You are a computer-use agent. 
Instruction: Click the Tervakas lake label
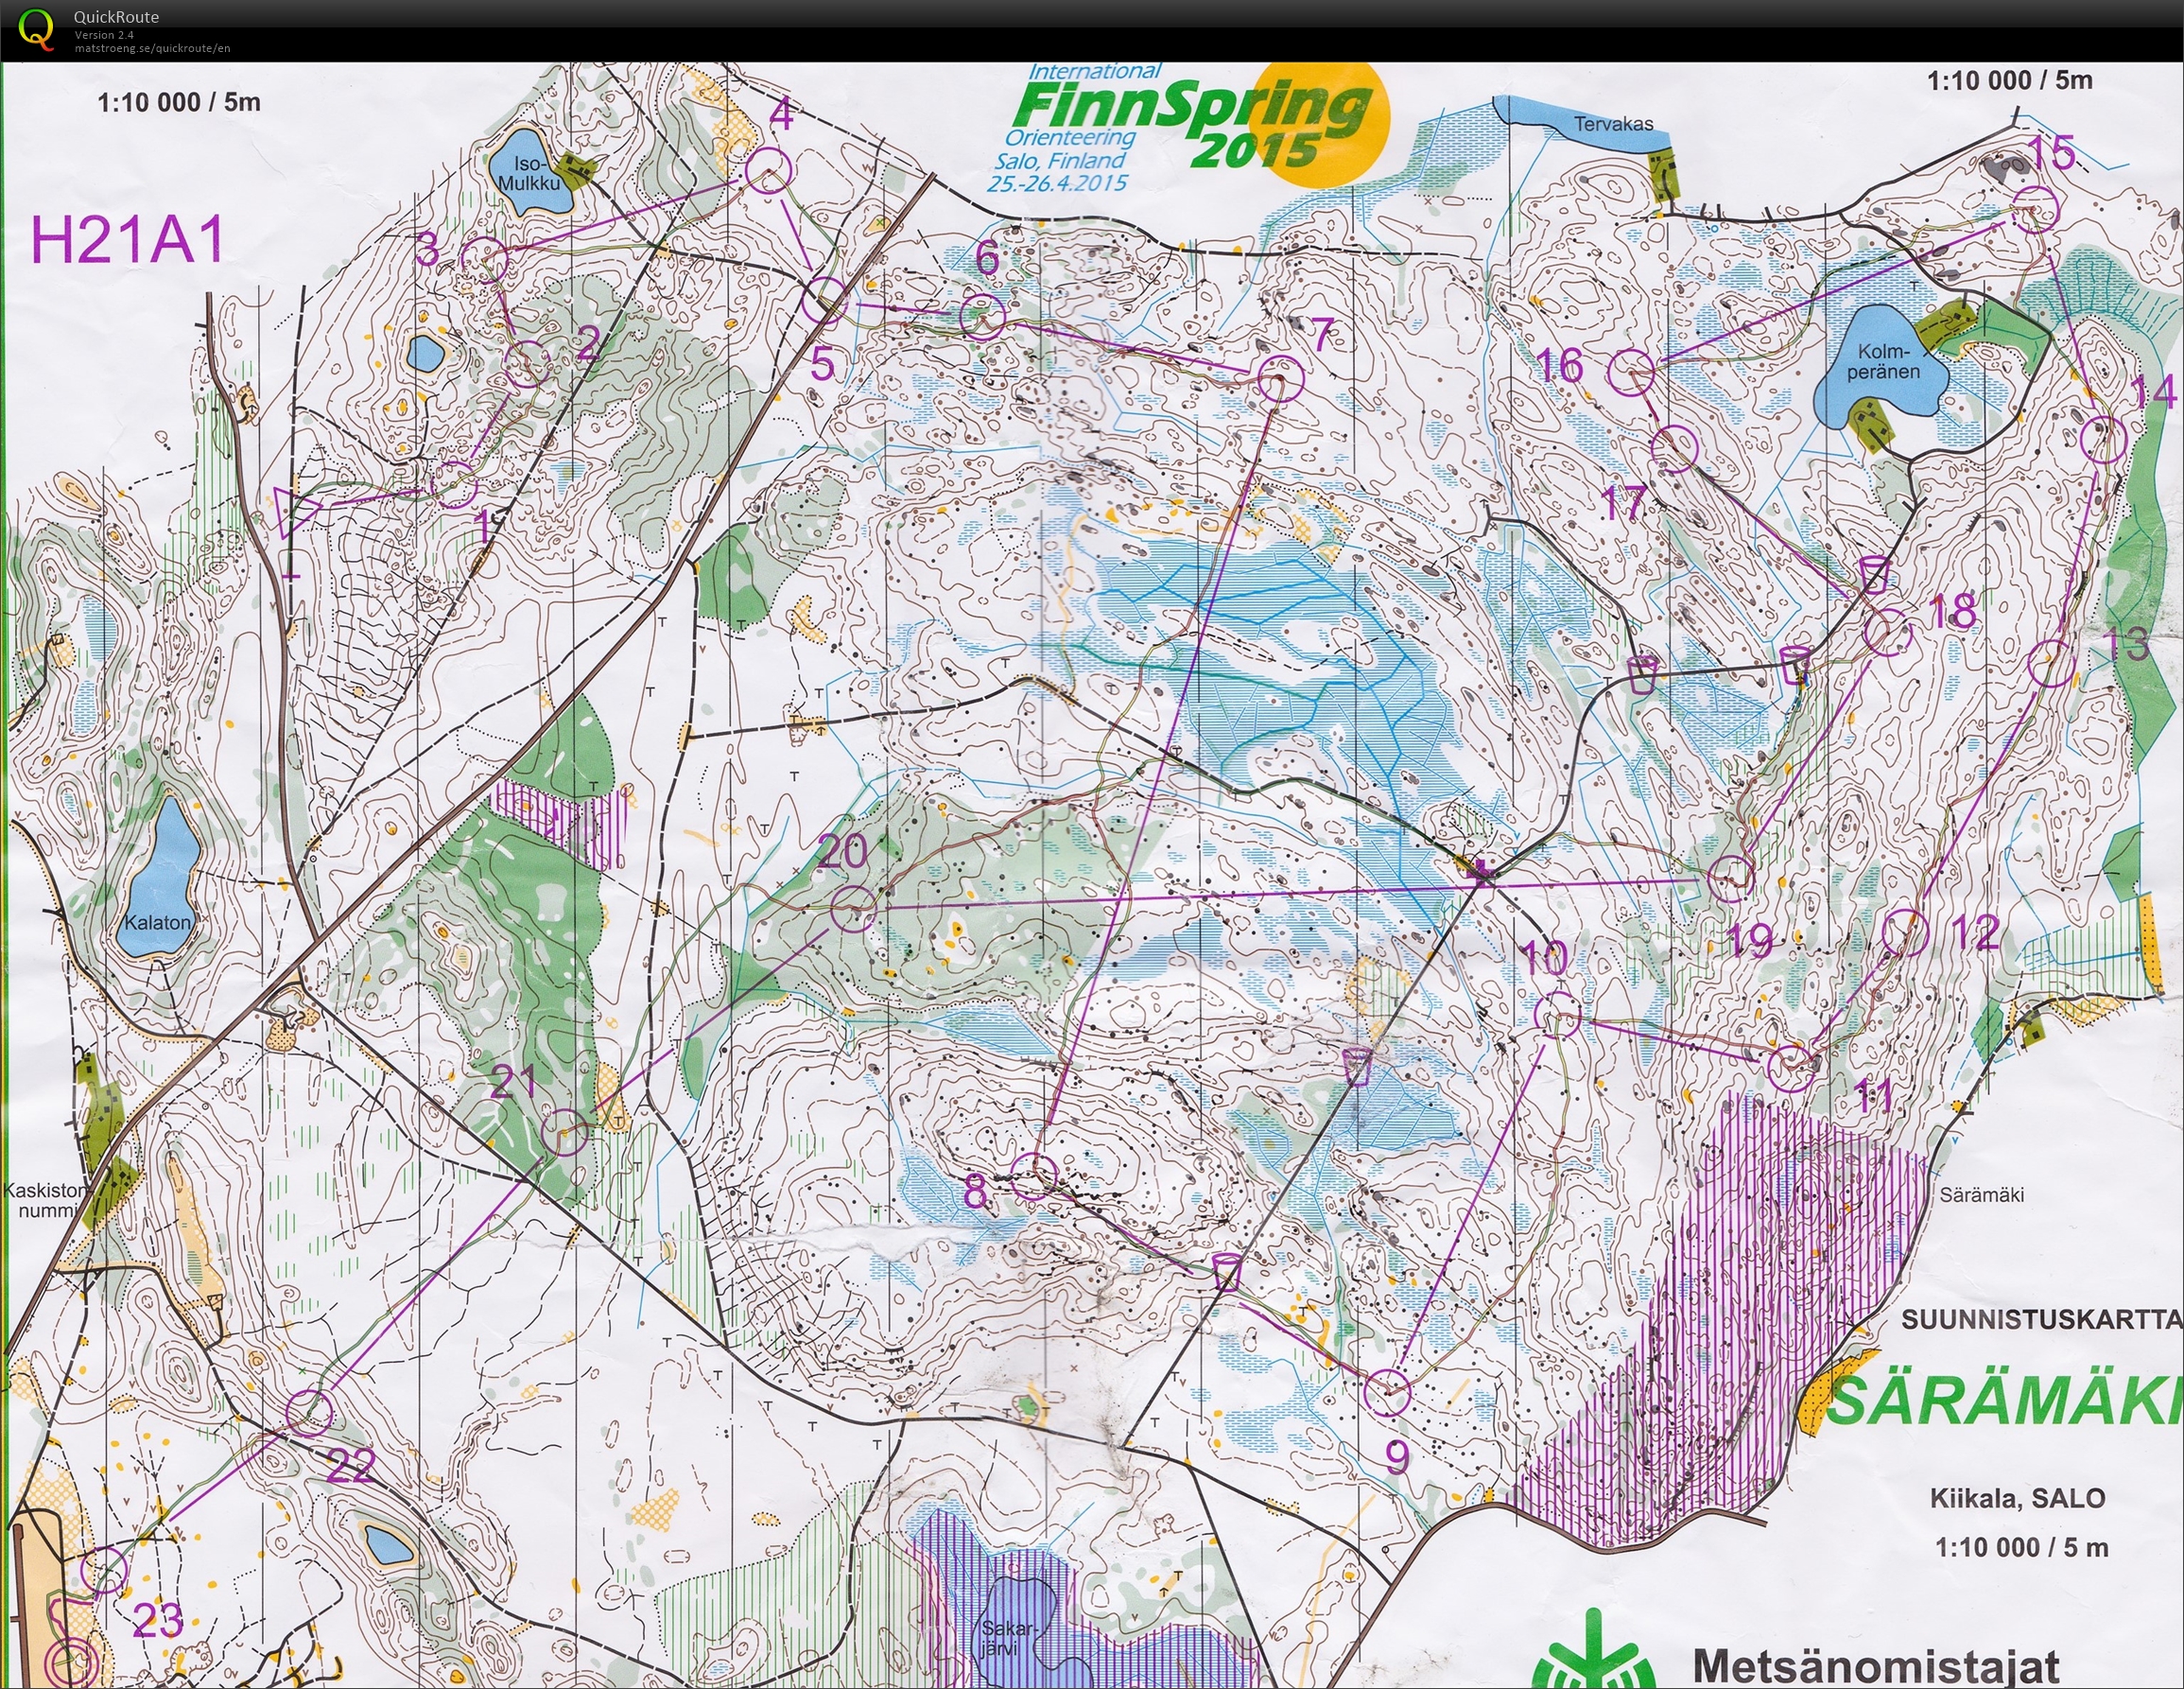point(1613,124)
